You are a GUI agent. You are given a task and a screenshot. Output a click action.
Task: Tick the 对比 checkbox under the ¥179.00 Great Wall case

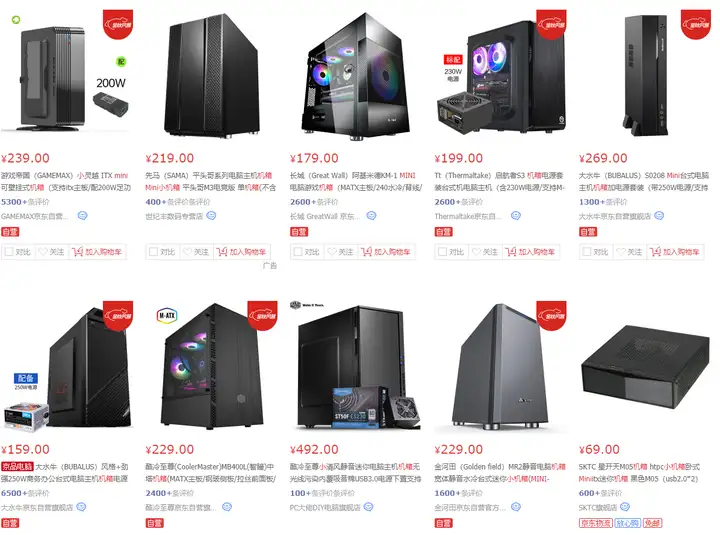click(298, 252)
